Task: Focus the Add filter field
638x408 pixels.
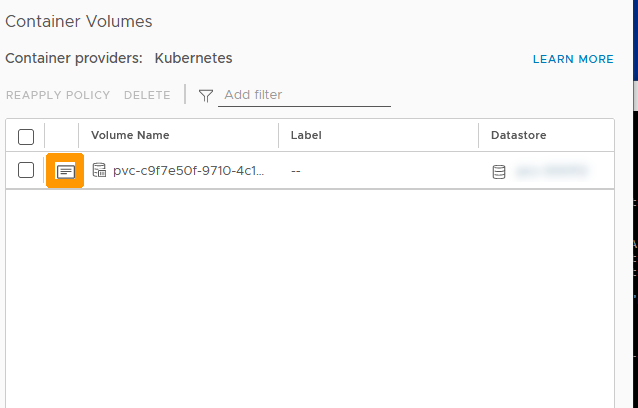Action: [x=304, y=95]
